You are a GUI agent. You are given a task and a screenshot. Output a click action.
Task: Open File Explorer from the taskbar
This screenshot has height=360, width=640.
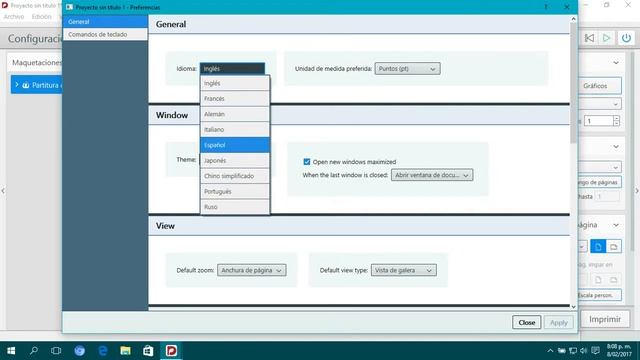[x=125, y=351]
